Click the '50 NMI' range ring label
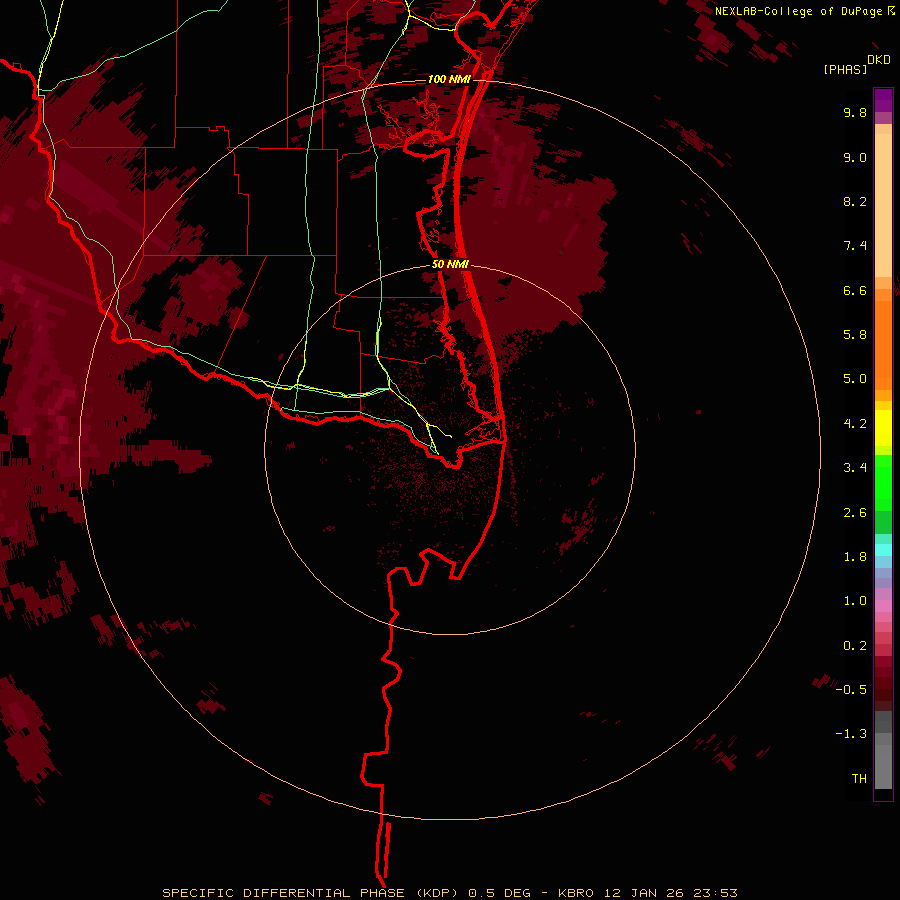900x900 pixels. 450,265
